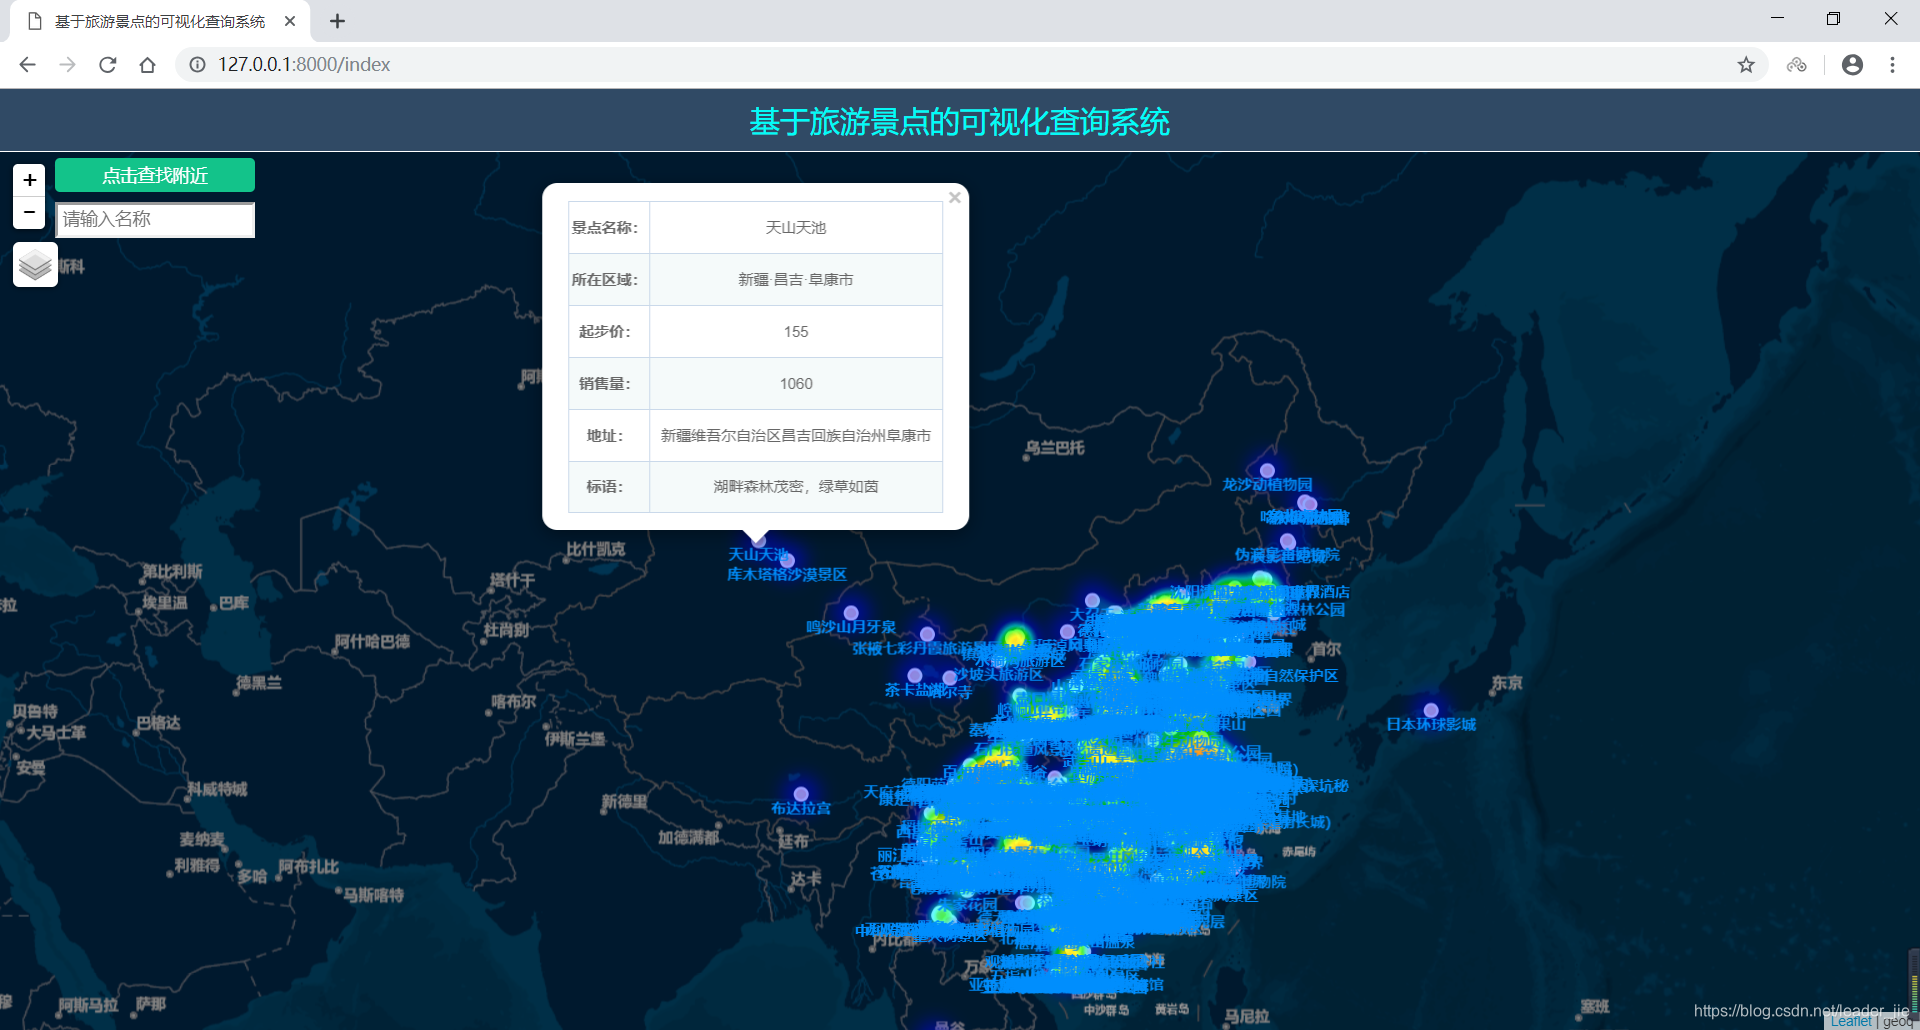Go forward in browser history
Image resolution: width=1920 pixels, height=1030 pixels.
click(67, 65)
